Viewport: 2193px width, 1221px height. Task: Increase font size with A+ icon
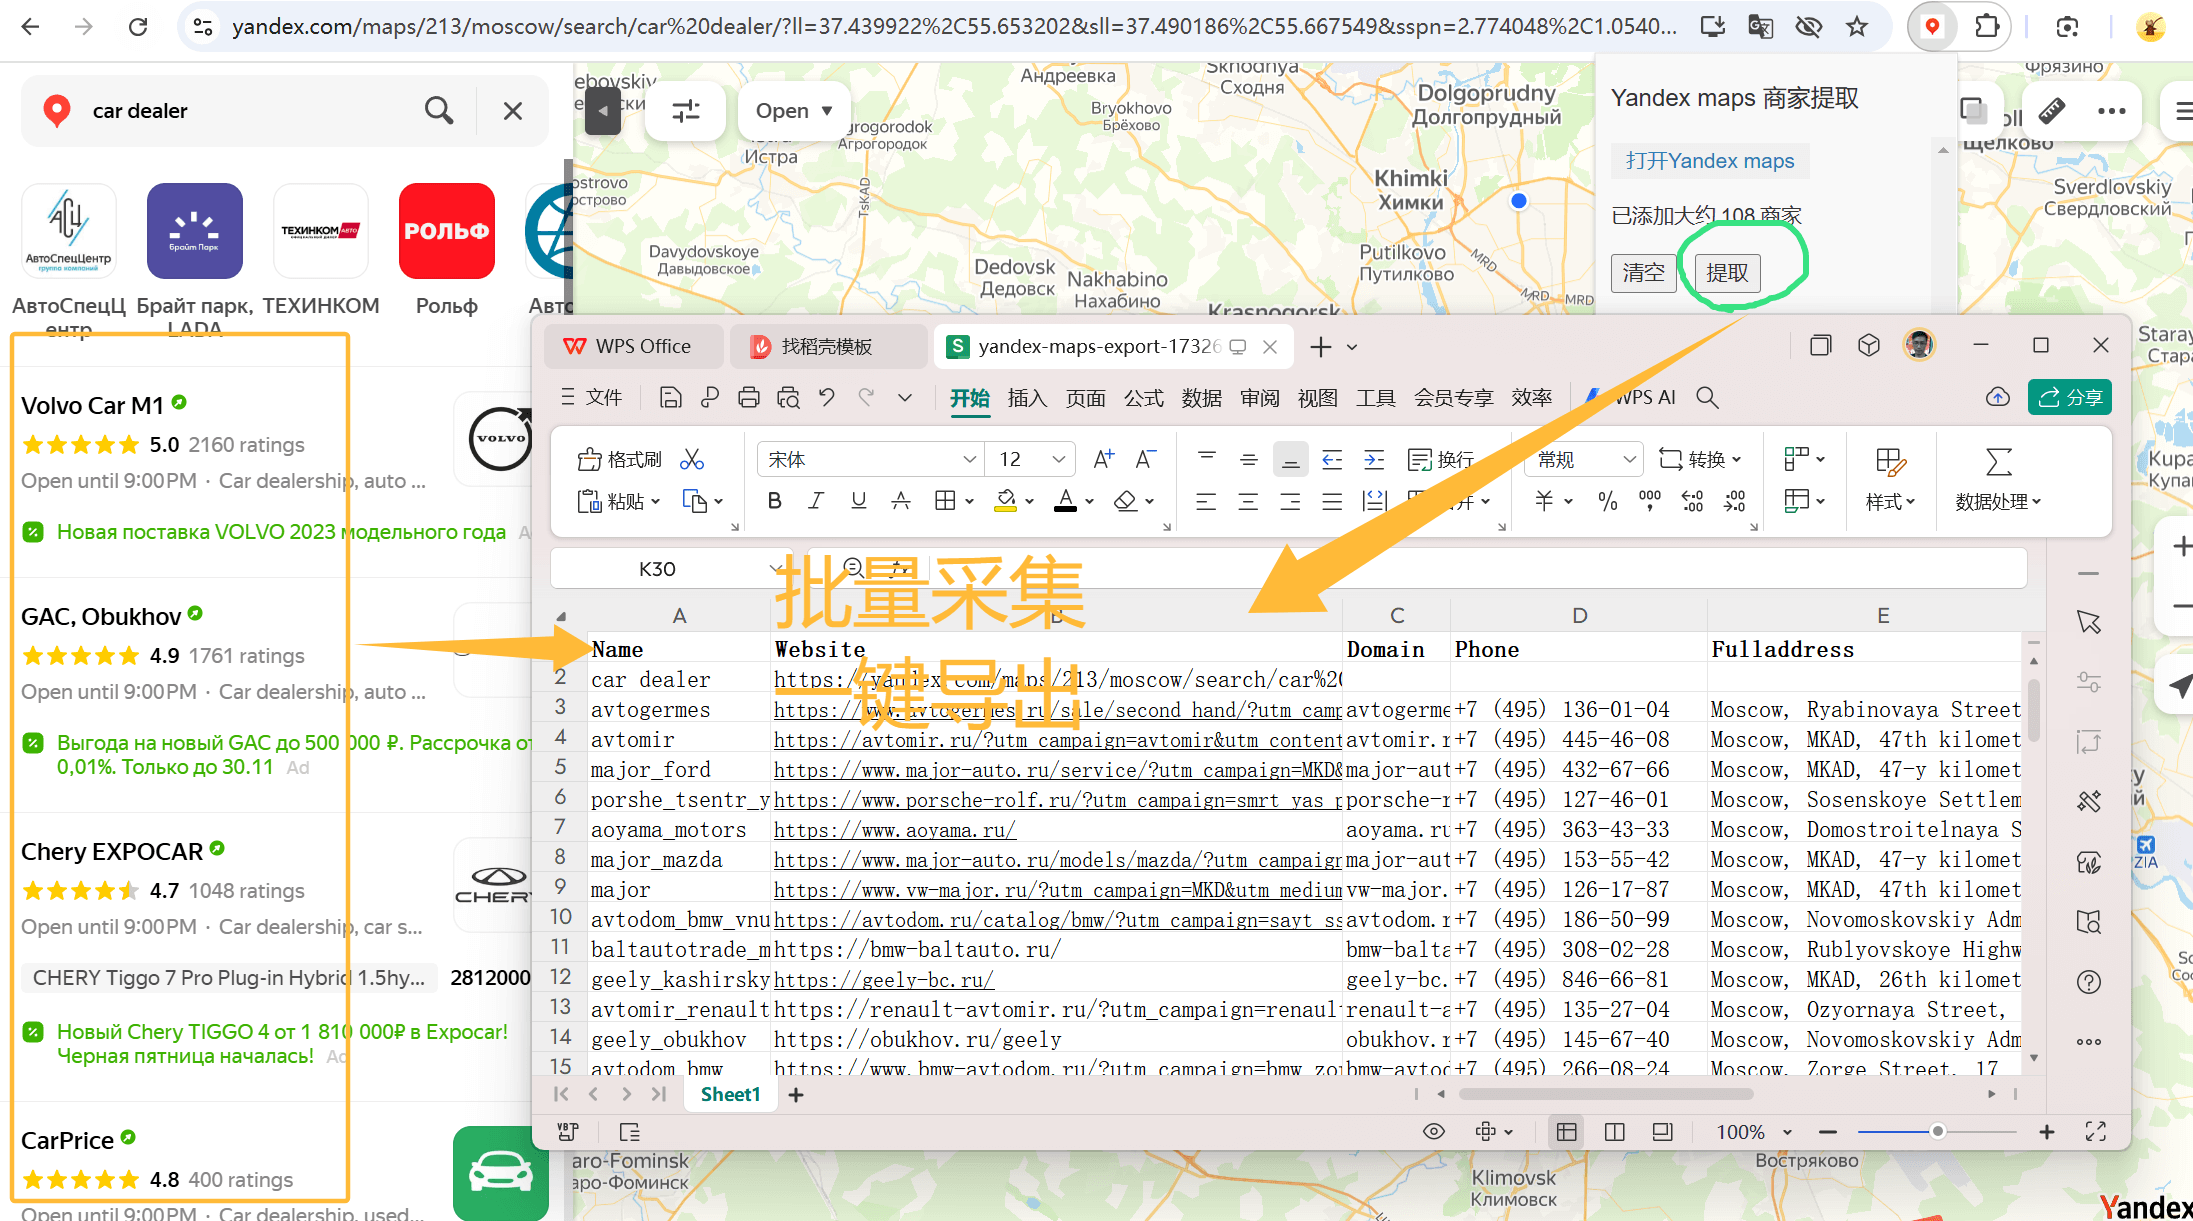1103,459
